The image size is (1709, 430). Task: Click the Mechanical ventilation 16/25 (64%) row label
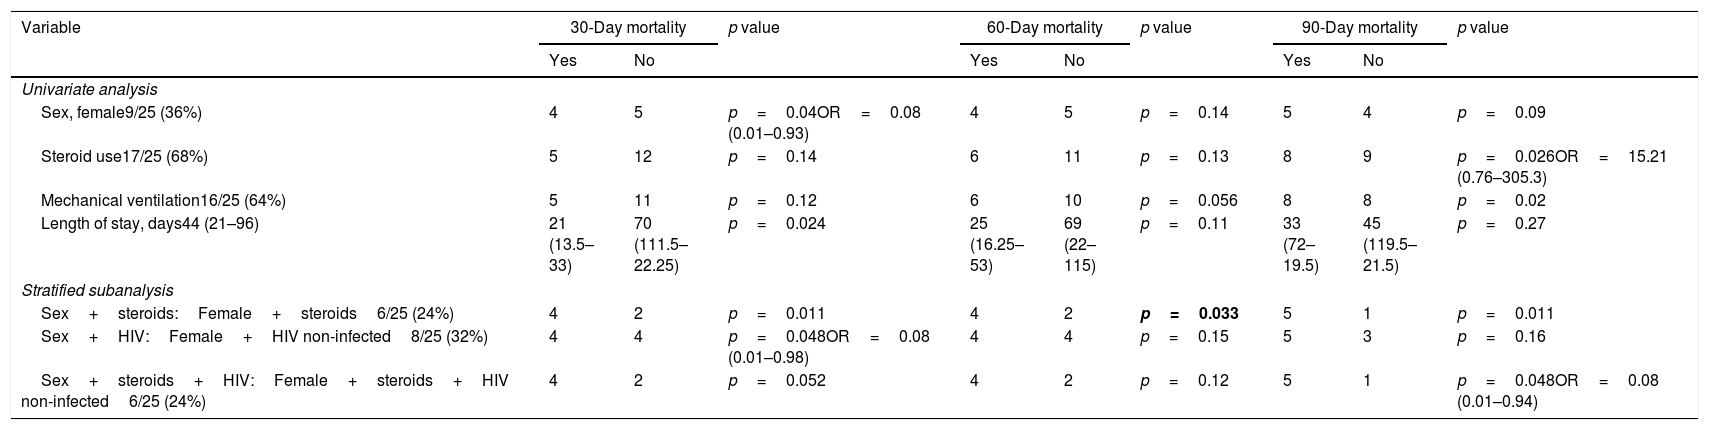[x=163, y=200]
